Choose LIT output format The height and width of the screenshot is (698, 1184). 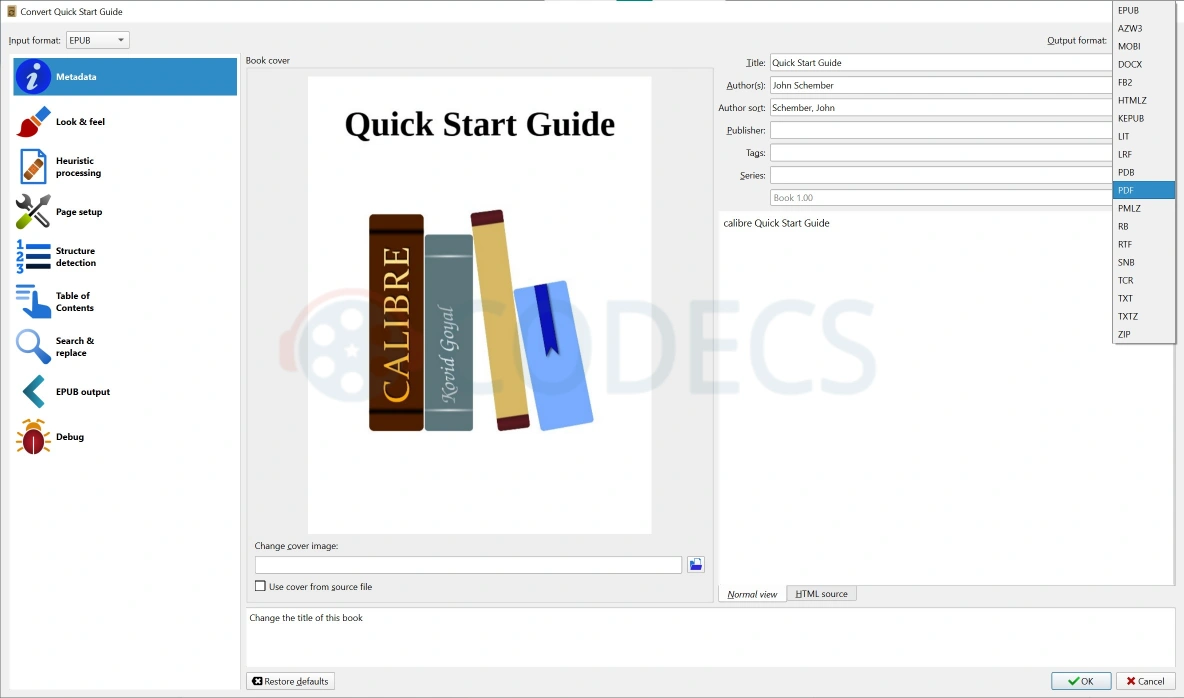(x=1143, y=137)
